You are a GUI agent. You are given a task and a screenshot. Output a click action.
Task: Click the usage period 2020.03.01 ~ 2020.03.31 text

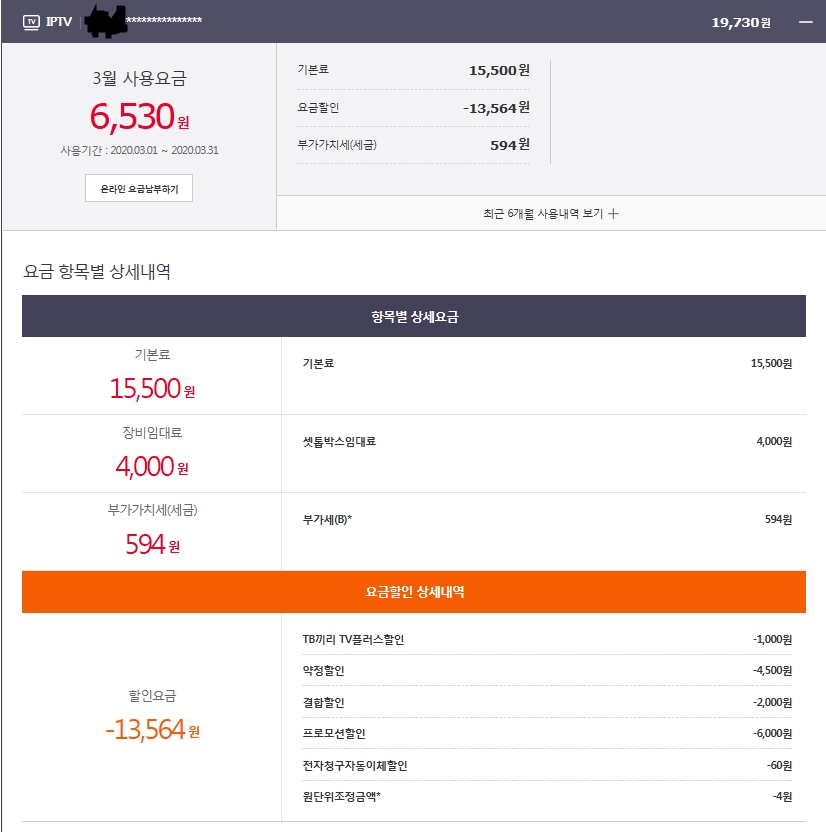pos(138,151)
